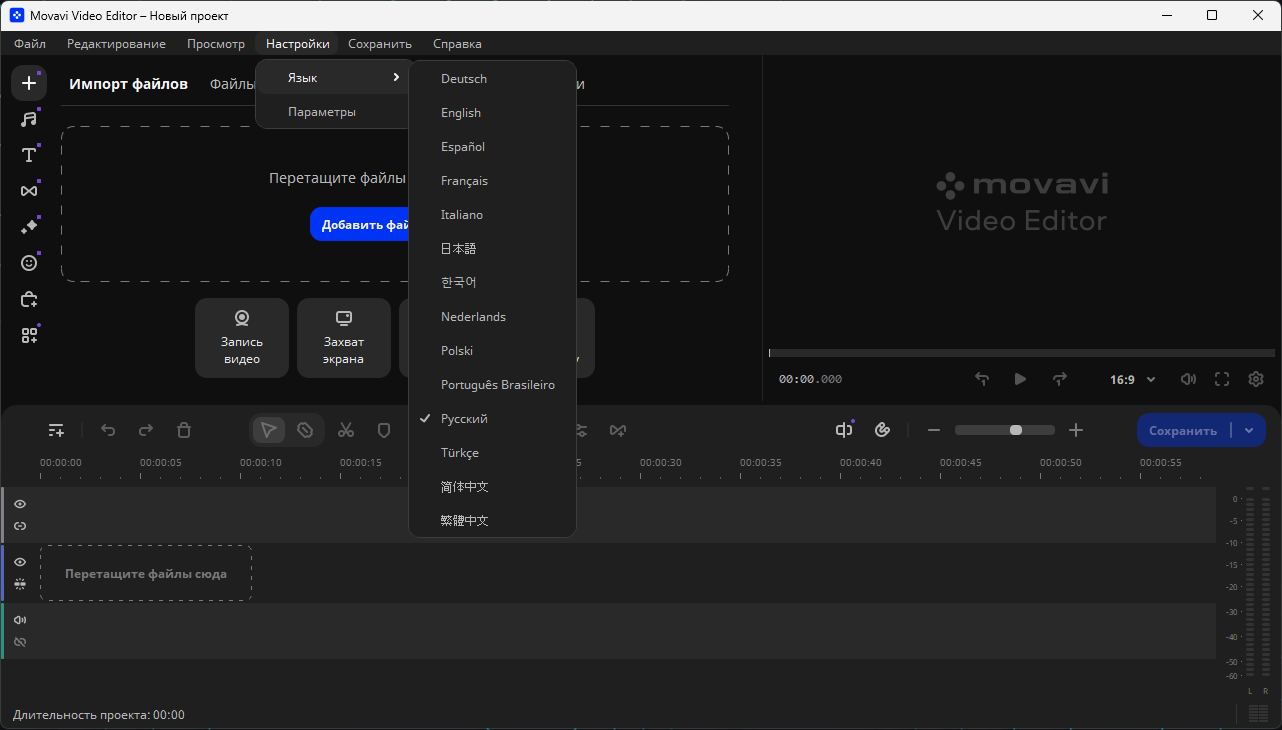Click the Transition wizard icon on timeline toolbar
1282x730 pixels.
pyautogui.click(x=618, y=430)
